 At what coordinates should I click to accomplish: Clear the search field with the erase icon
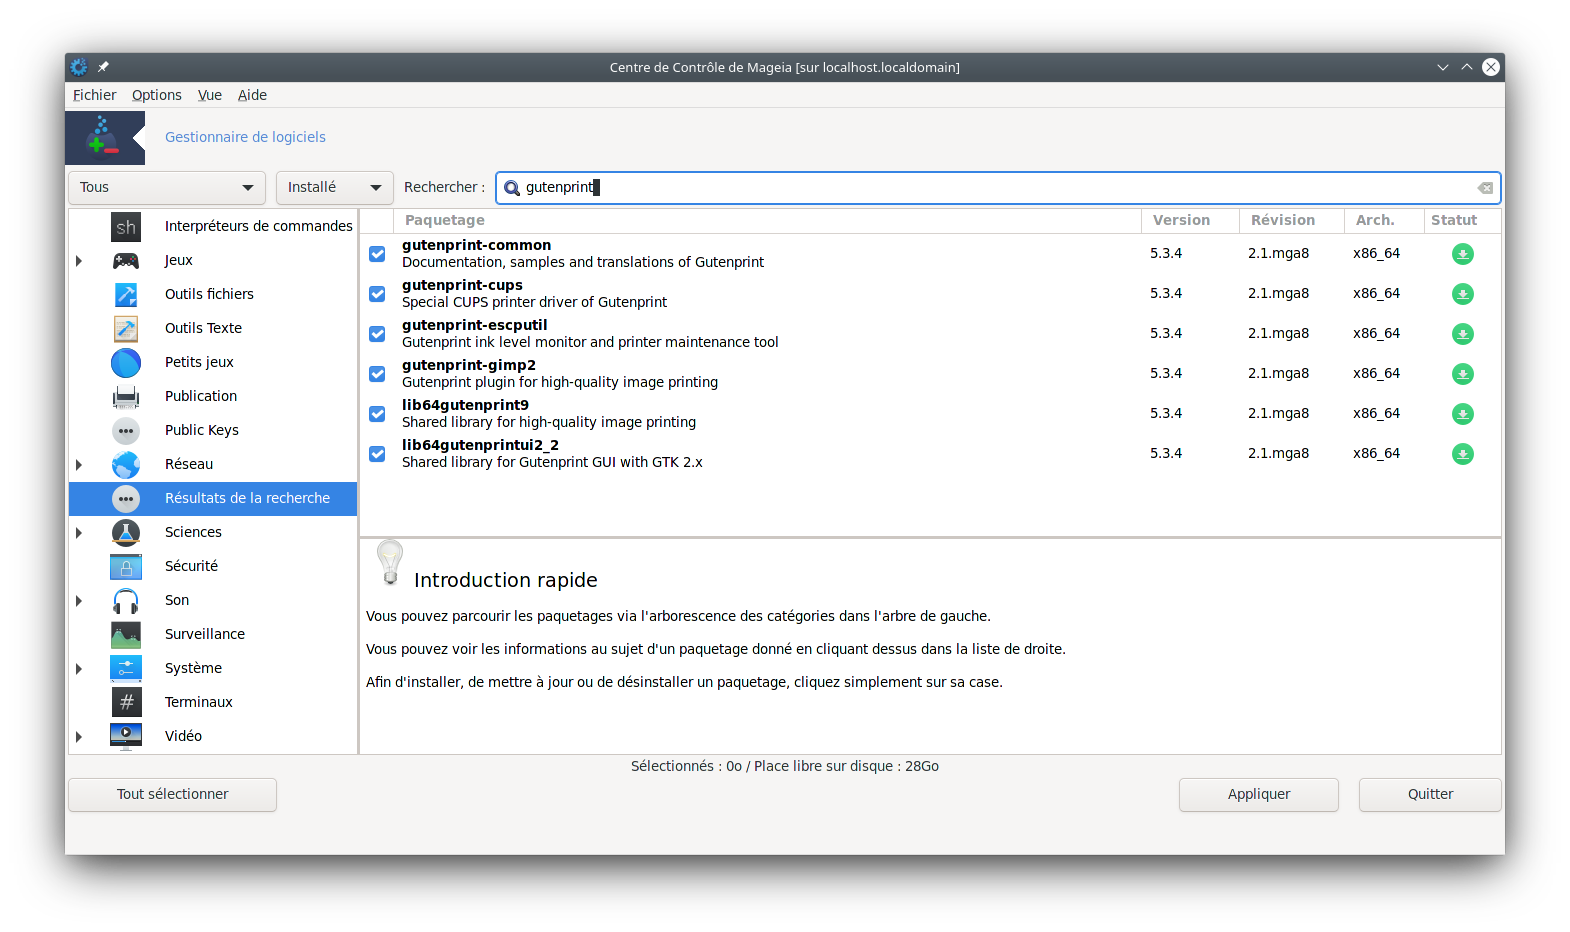tap(1485, 188)
